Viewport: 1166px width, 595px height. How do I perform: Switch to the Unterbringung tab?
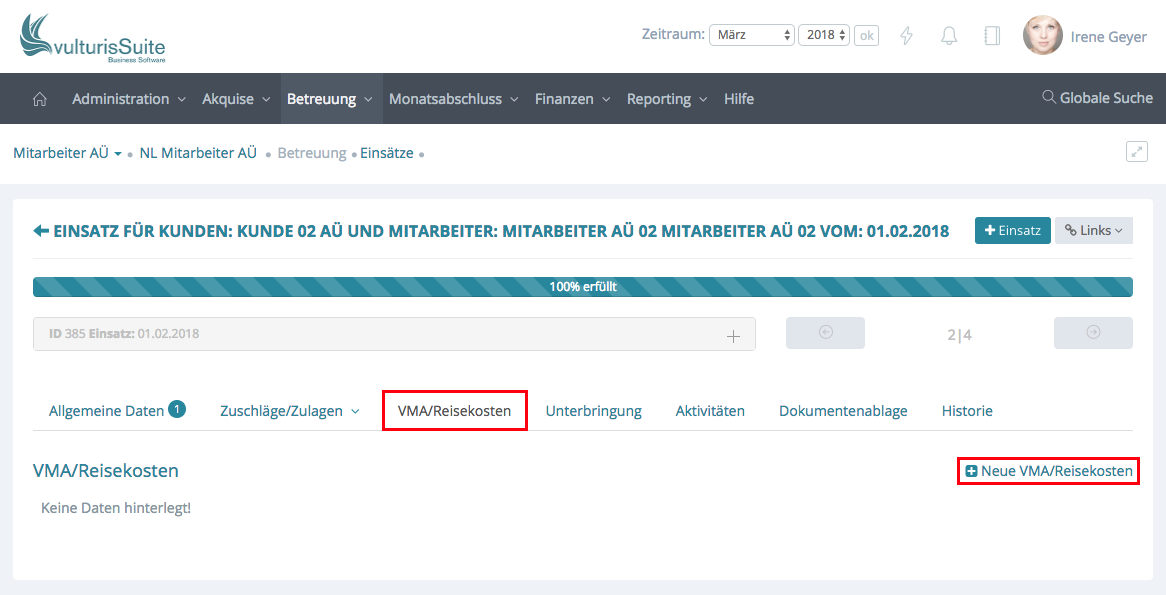tap(593, 411)
